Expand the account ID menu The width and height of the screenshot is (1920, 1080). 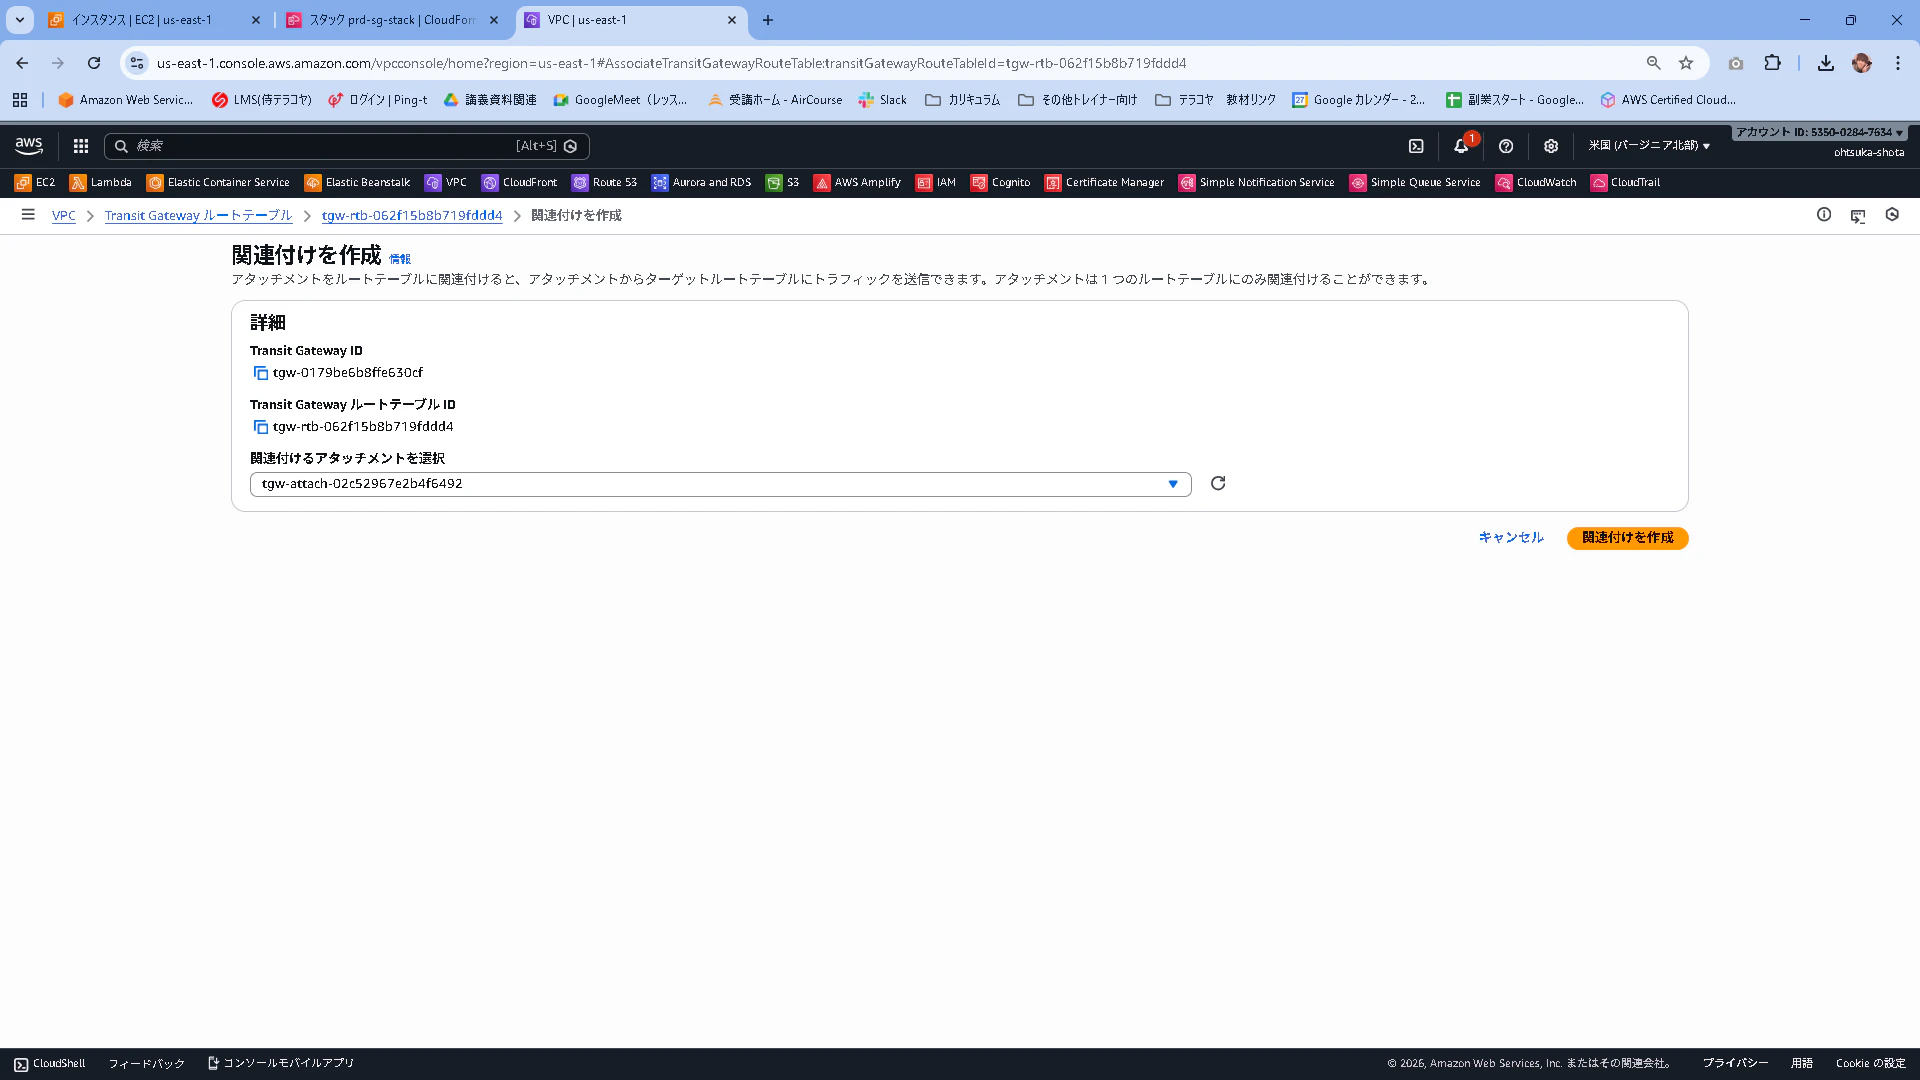pos(1819,132)
